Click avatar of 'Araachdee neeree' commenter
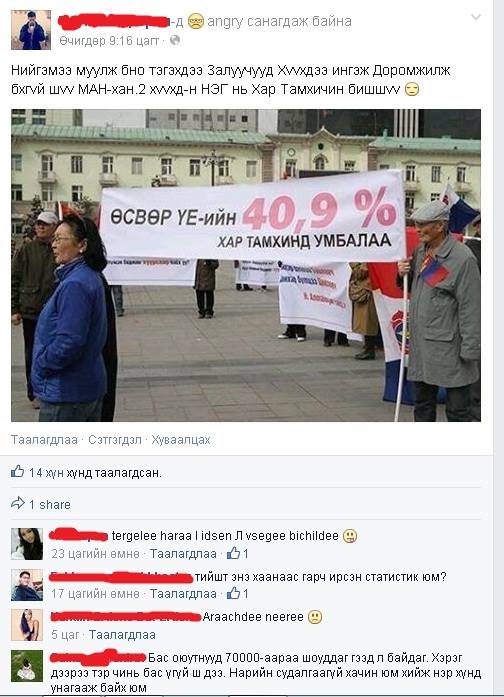Image resolution: width=504 pixels, height=697 pixels. [27, 625]
